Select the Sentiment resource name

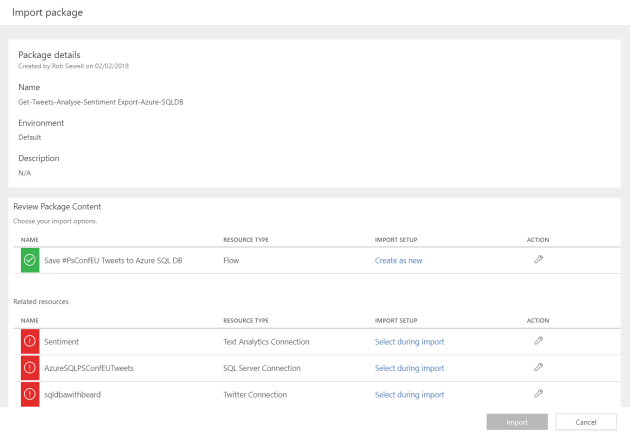click(x=61, y=341)
